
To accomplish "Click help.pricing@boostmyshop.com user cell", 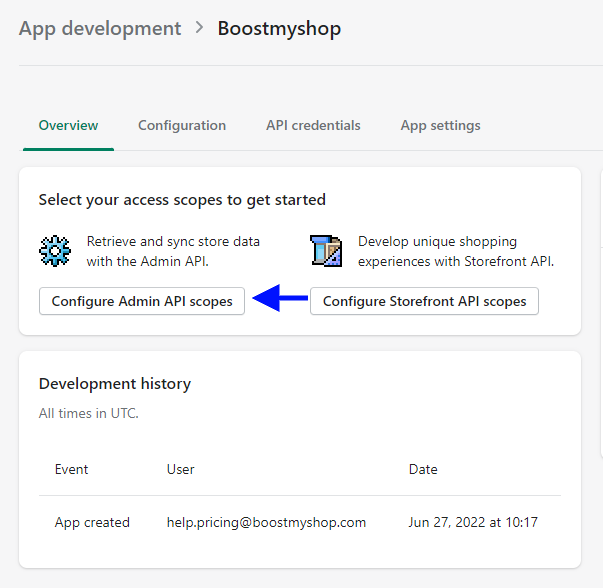I will pos(266,522).
